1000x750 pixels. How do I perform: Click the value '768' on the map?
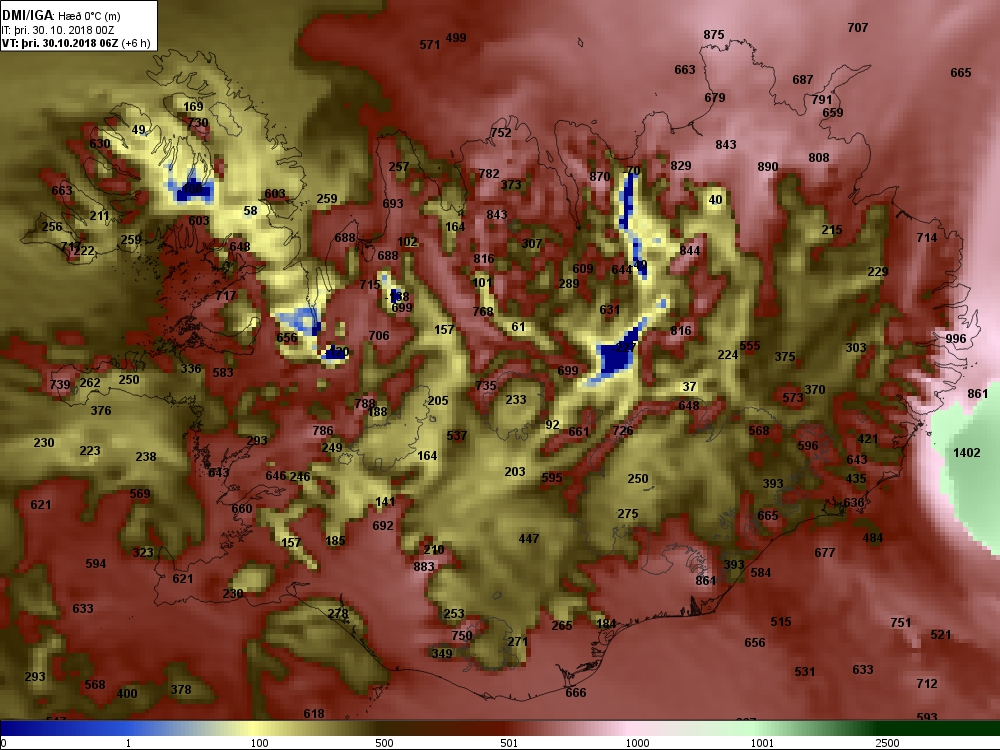pyautogui.click(x=483, y=311)
